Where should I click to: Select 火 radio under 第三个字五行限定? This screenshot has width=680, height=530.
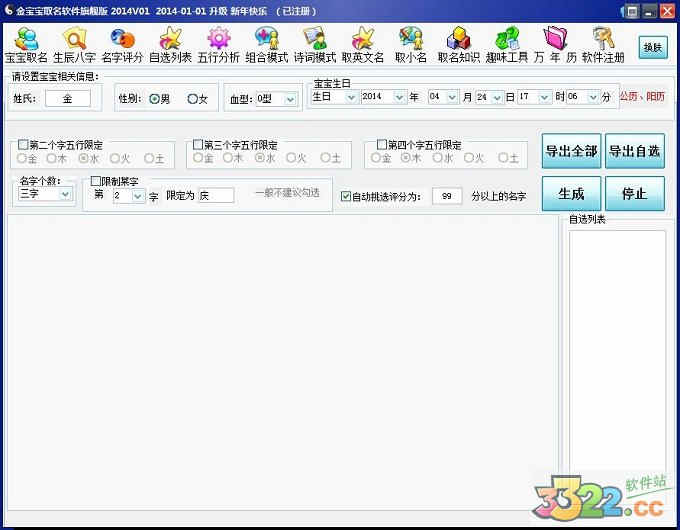click(291, 157)
